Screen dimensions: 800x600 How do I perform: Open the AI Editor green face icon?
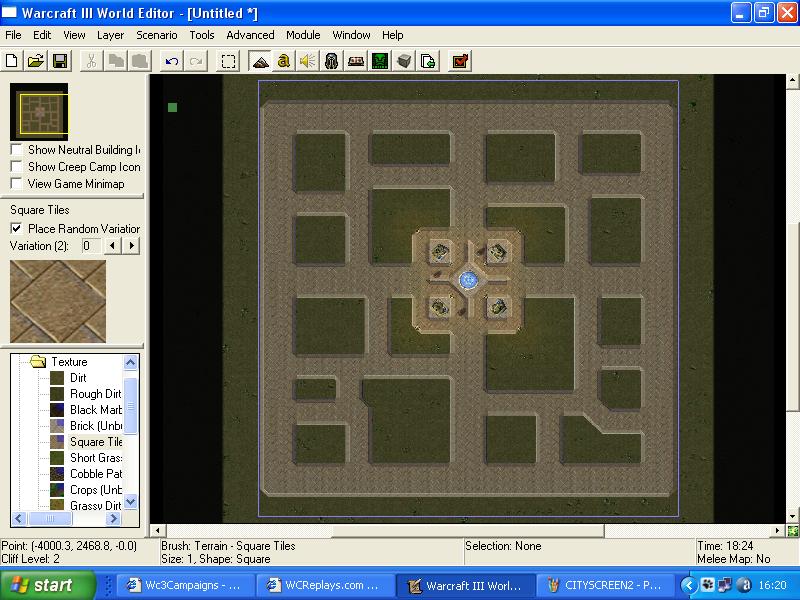click(x=380, y=61)
